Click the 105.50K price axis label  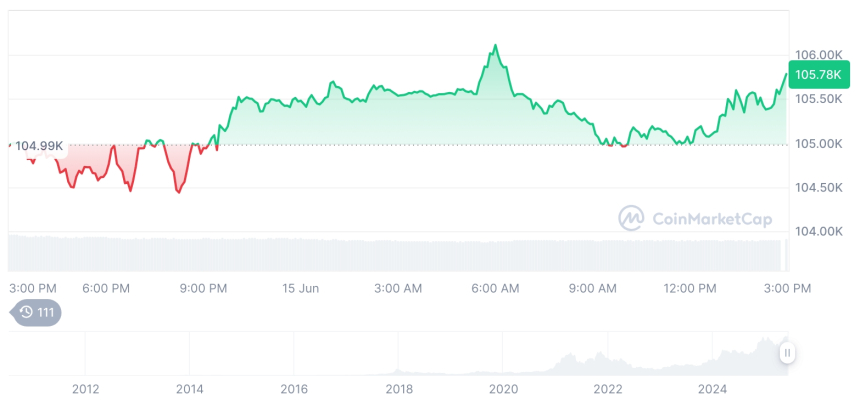[x=820, y=100]
